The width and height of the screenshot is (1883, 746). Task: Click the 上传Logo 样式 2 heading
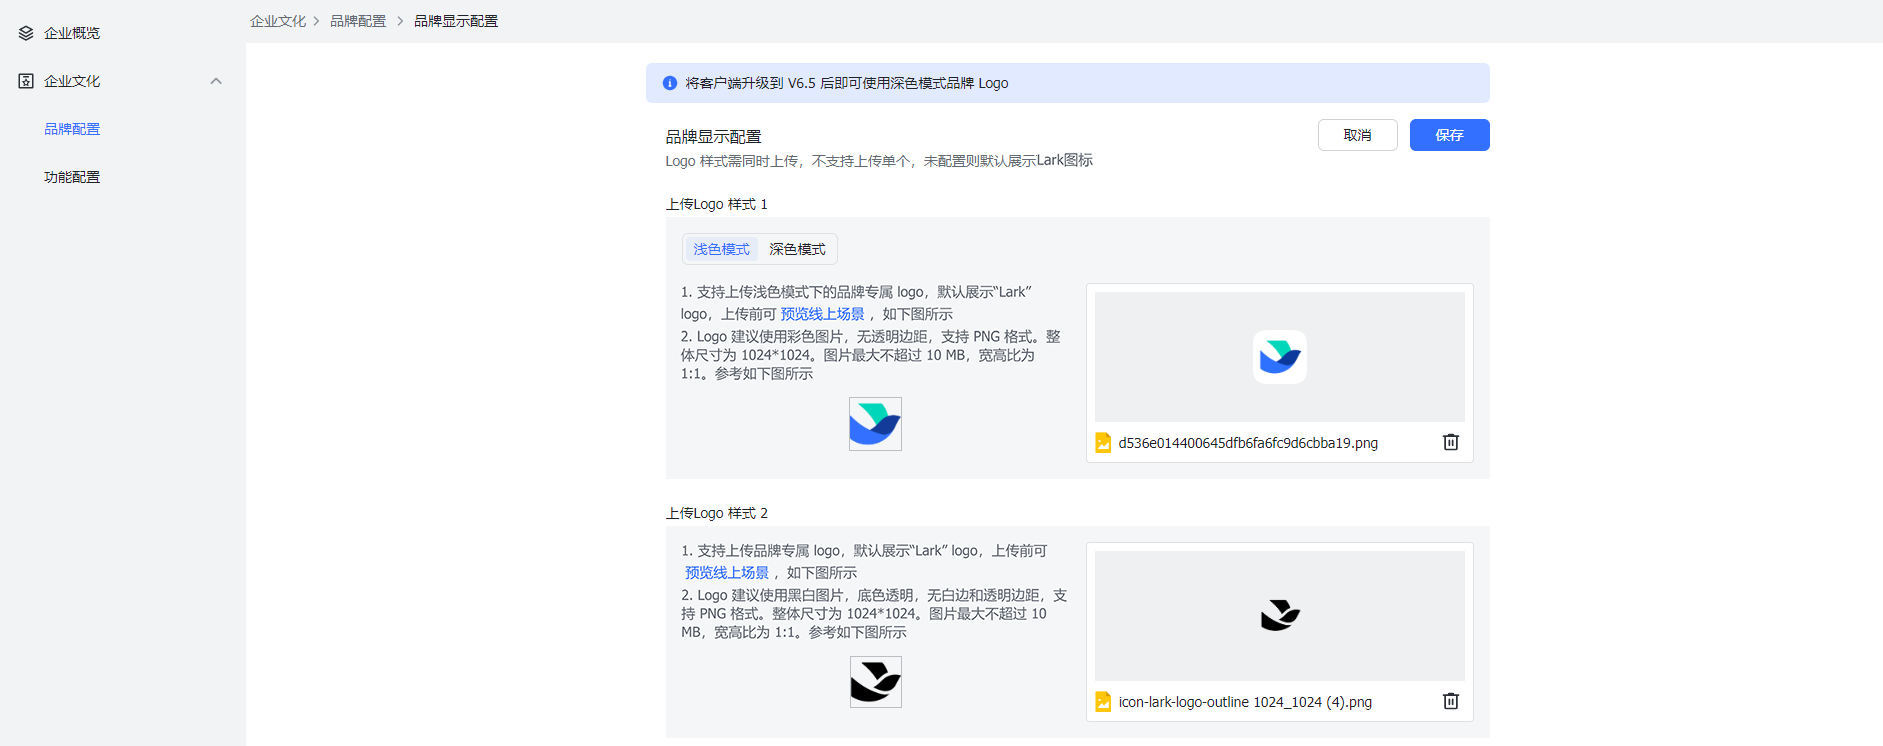717,513
